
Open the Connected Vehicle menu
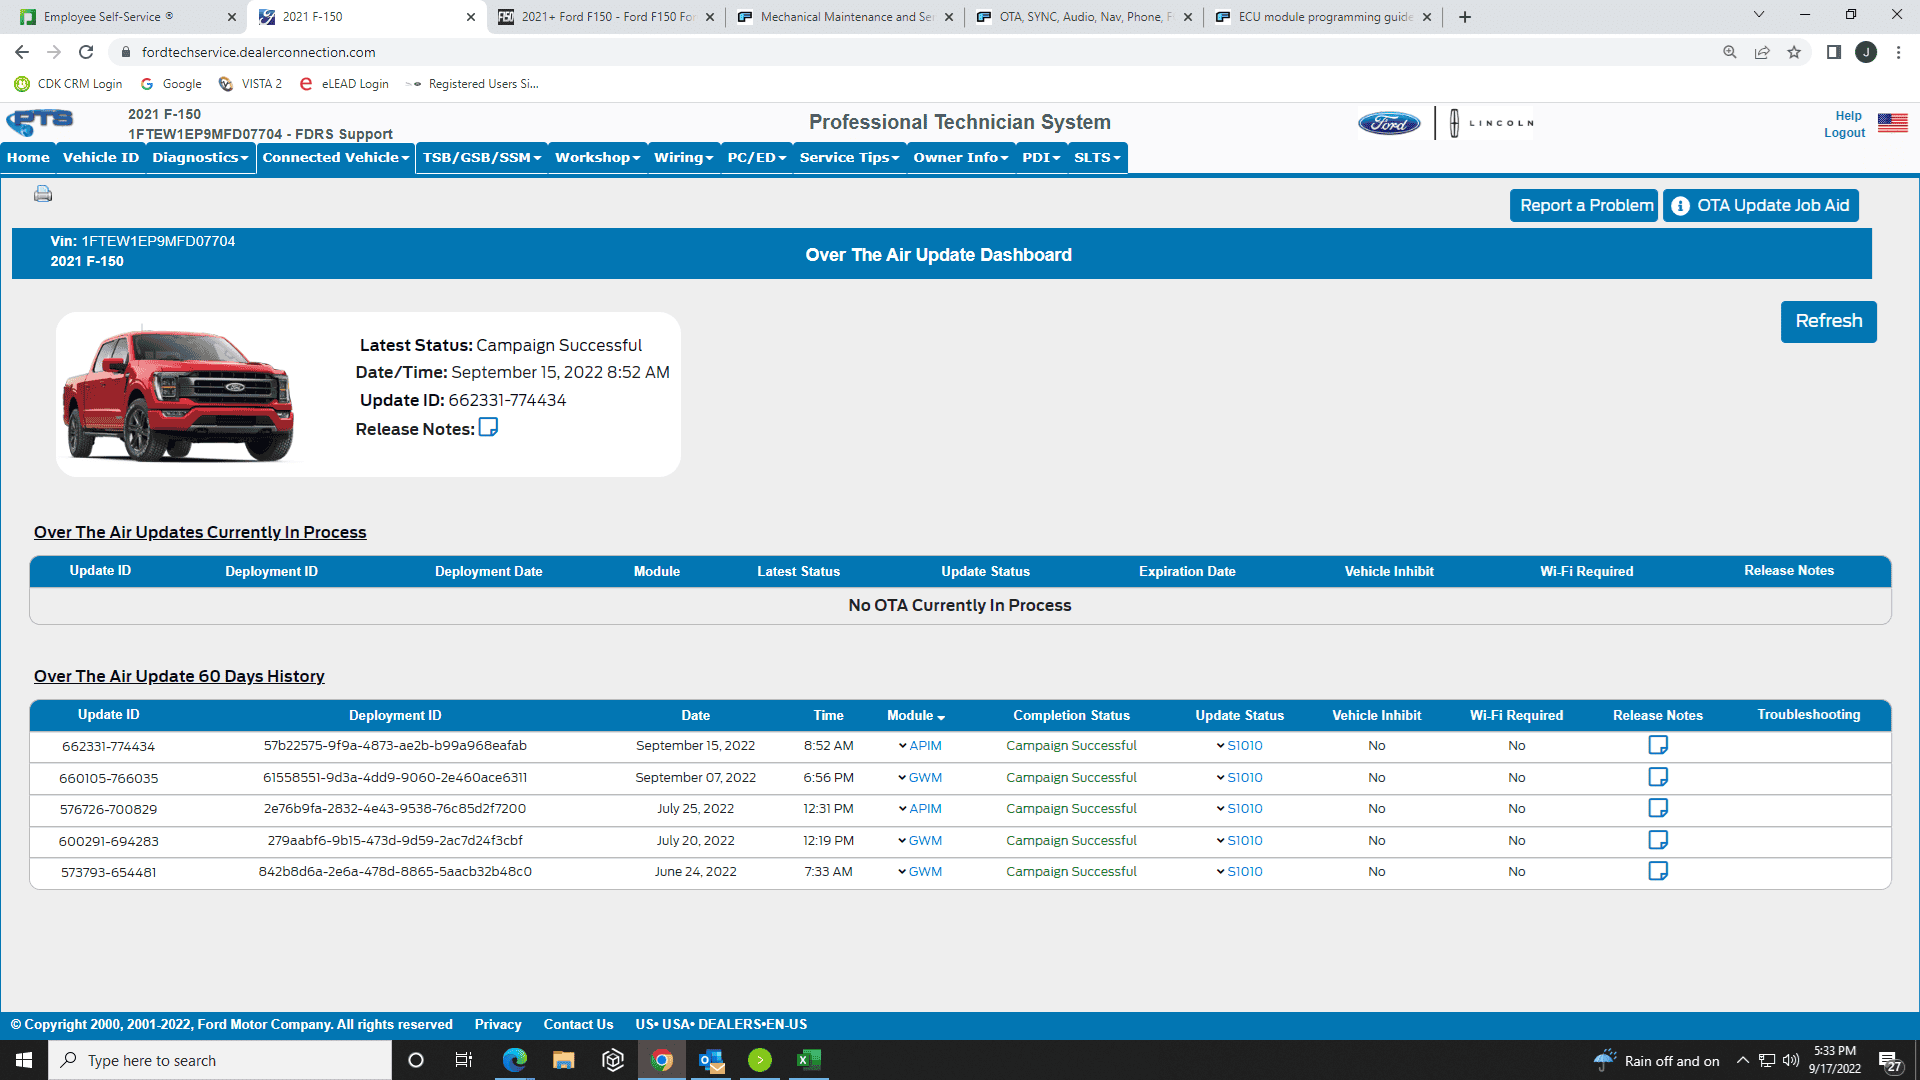tap(335, 158)
